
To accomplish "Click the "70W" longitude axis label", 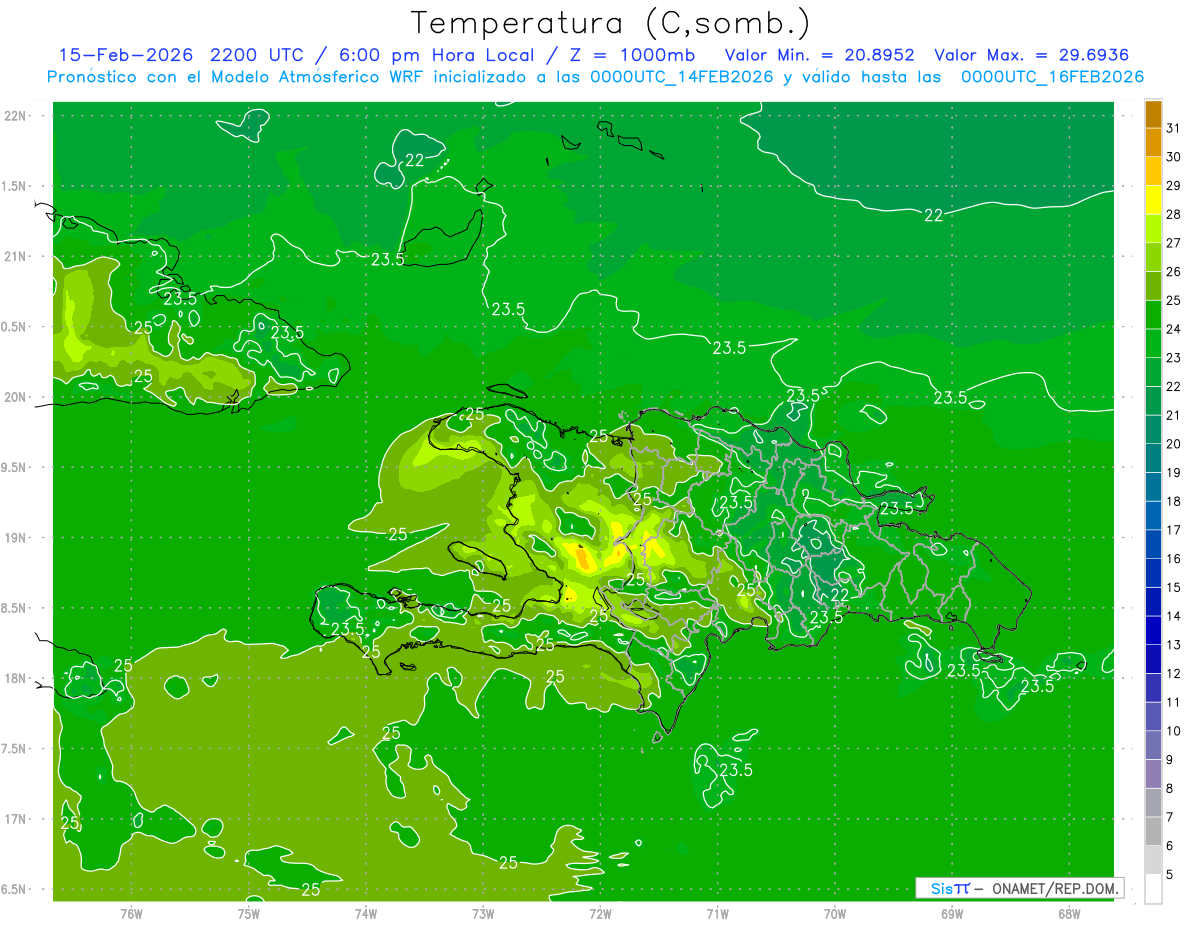I will point(834,914).
